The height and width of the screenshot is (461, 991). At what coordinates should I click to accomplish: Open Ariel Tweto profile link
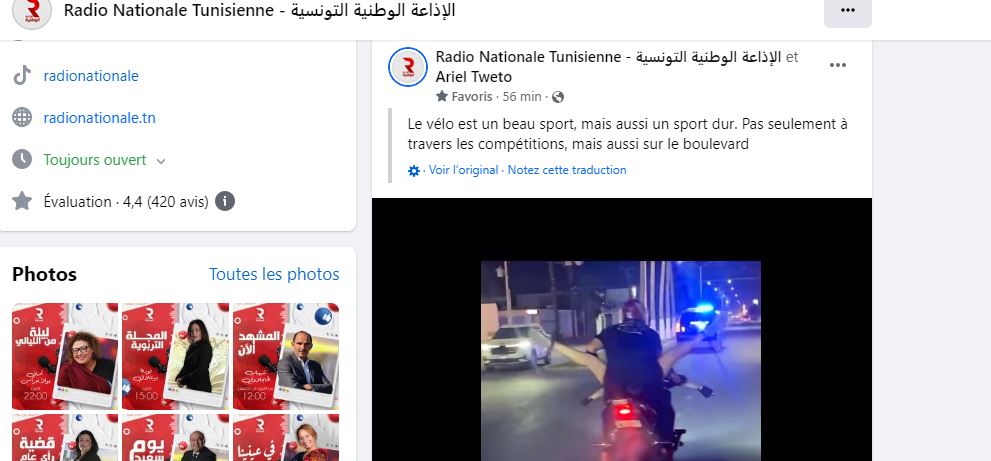(473, 77)
